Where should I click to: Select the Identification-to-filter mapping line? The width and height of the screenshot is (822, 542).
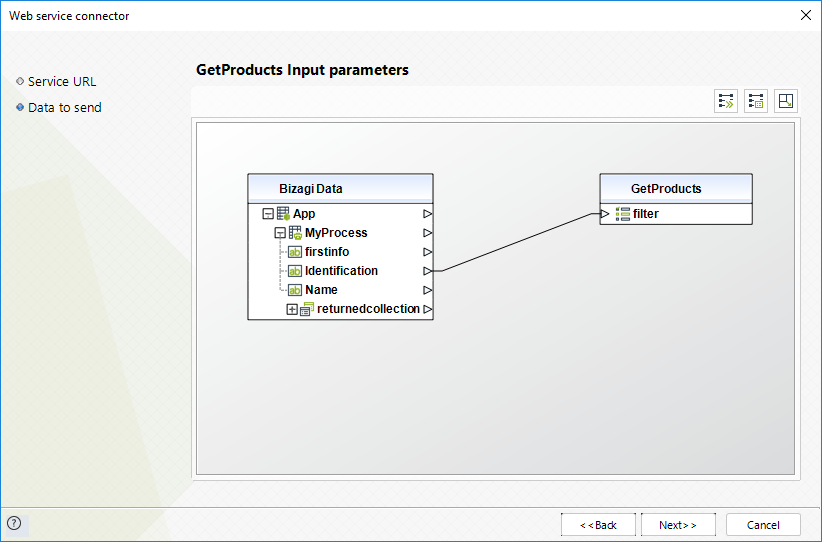516,242
